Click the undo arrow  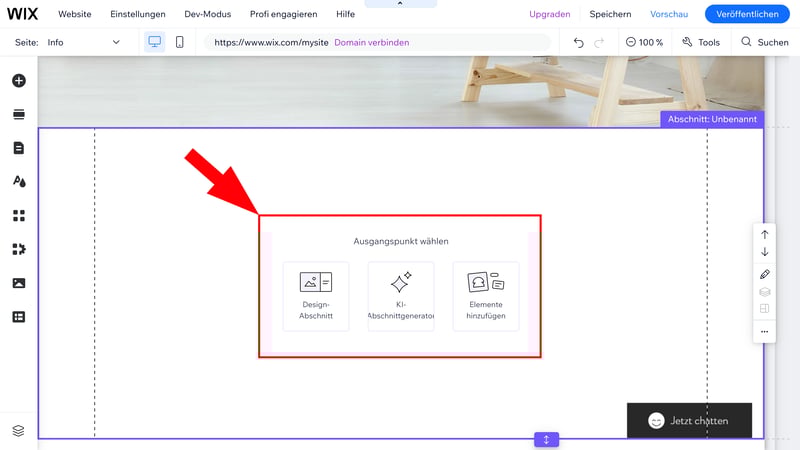coord(578,42)
